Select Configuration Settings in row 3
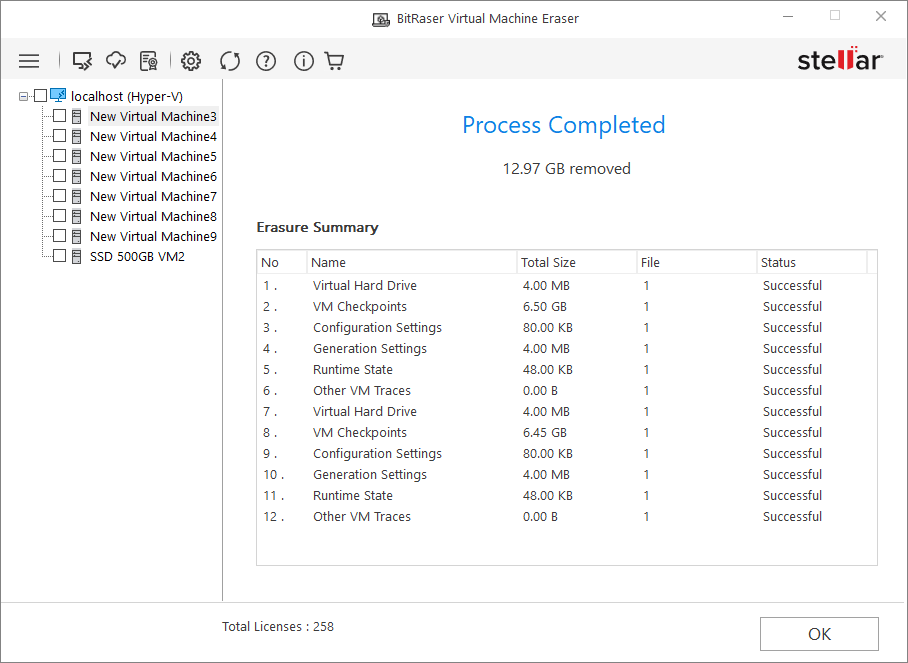 [377, 328]
